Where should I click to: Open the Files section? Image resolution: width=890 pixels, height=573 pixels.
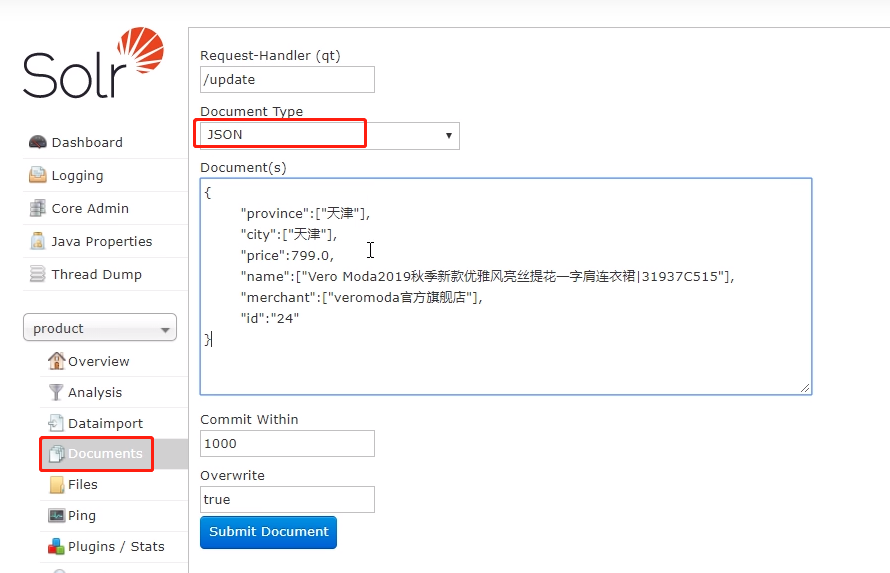tap(83, 484)
